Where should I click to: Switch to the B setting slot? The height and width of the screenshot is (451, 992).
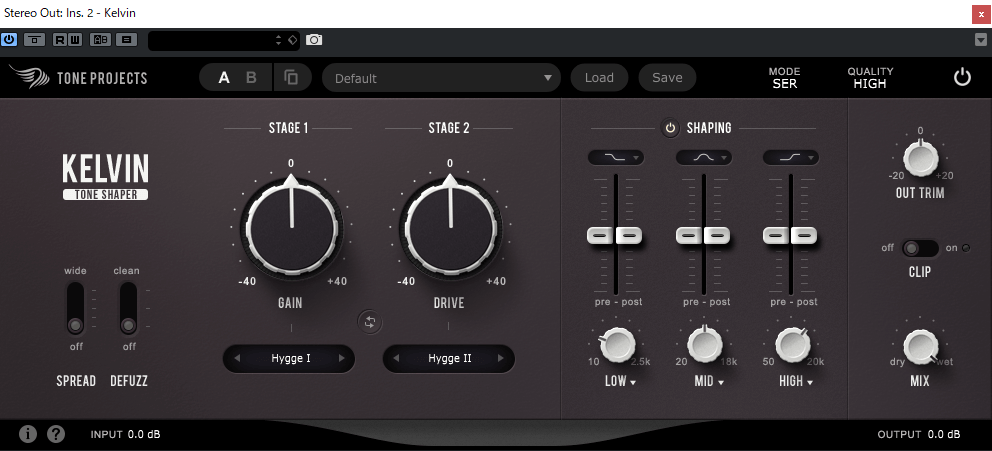(x=252, y=78)
